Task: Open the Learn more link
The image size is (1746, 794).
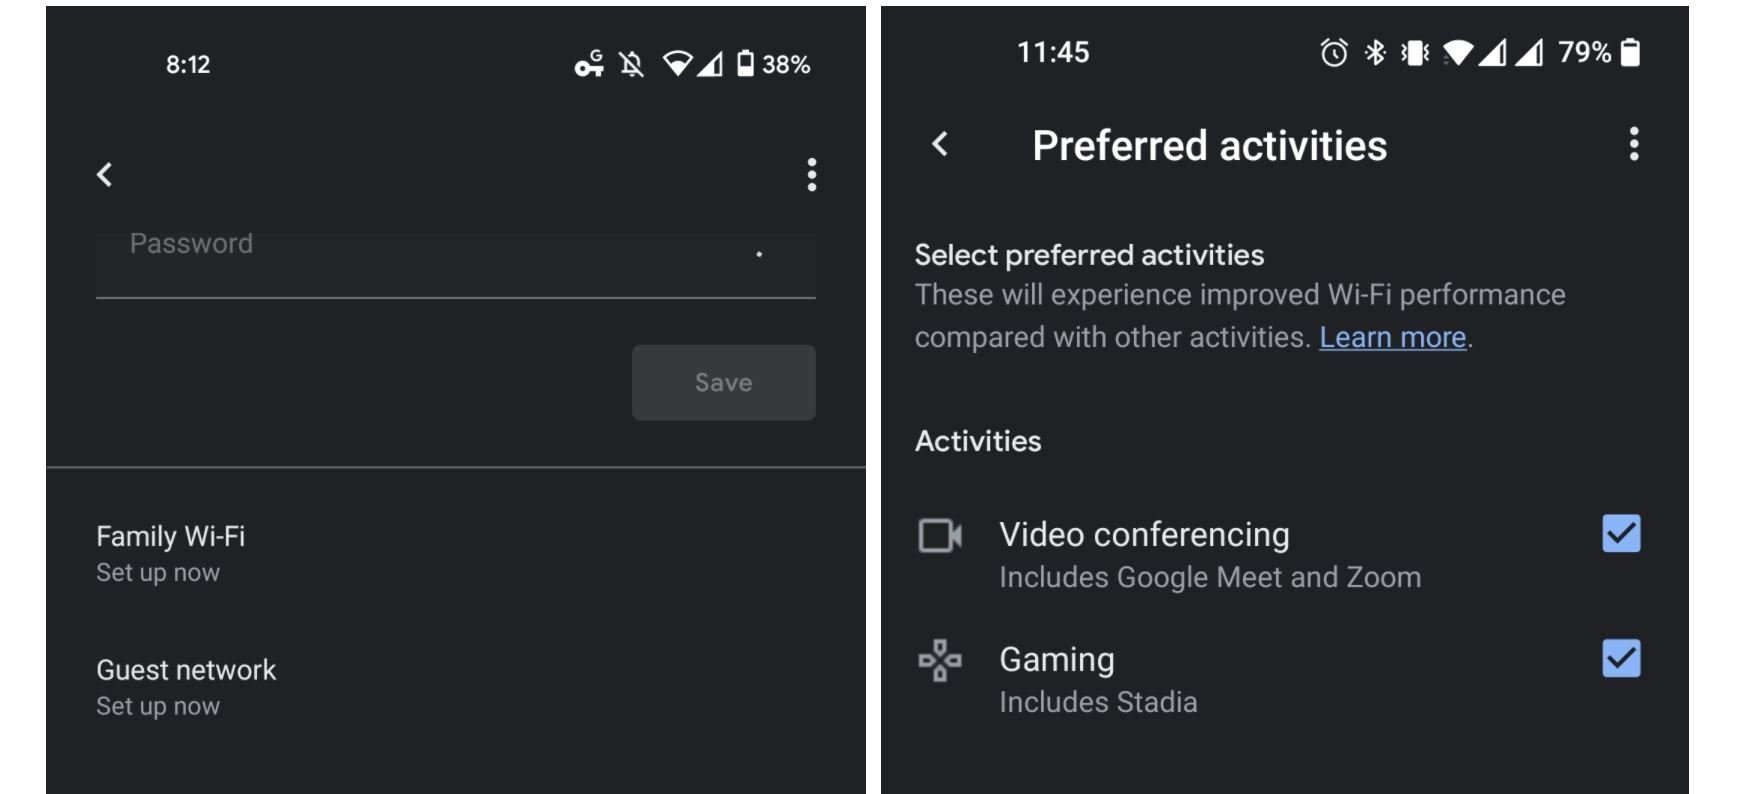Action: pos(1392,338)
